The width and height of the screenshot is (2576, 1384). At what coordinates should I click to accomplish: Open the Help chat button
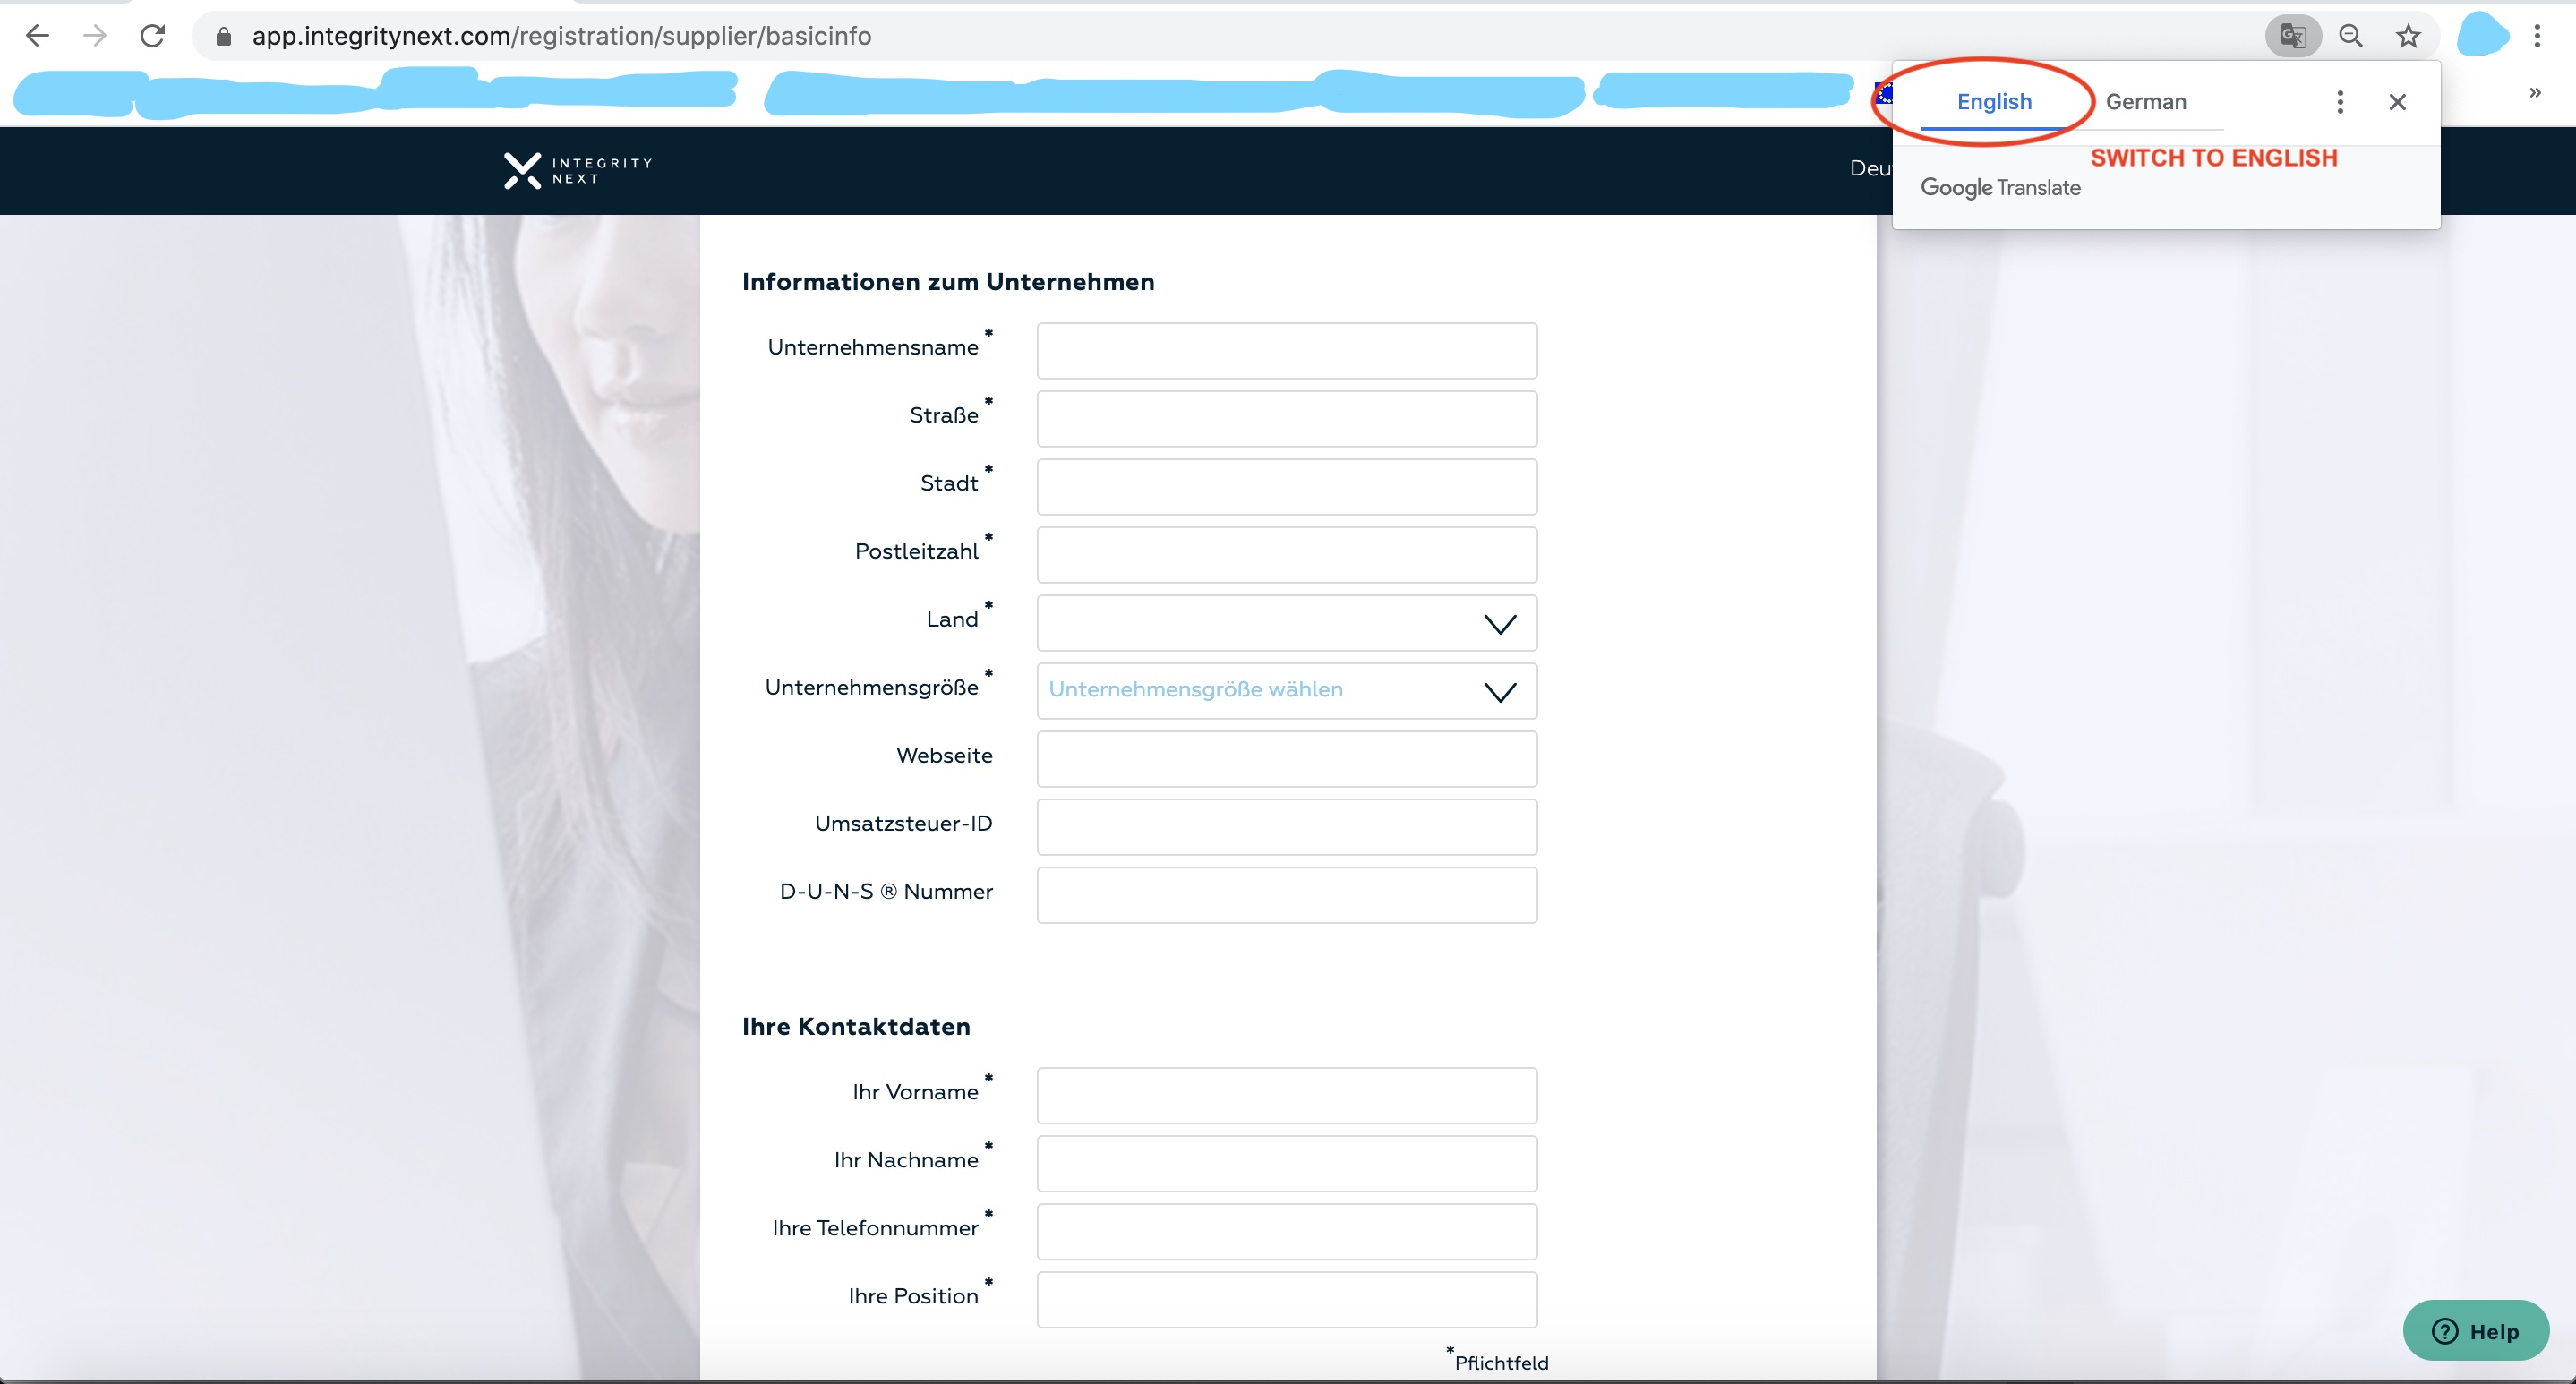(x=2475, y=1331)
